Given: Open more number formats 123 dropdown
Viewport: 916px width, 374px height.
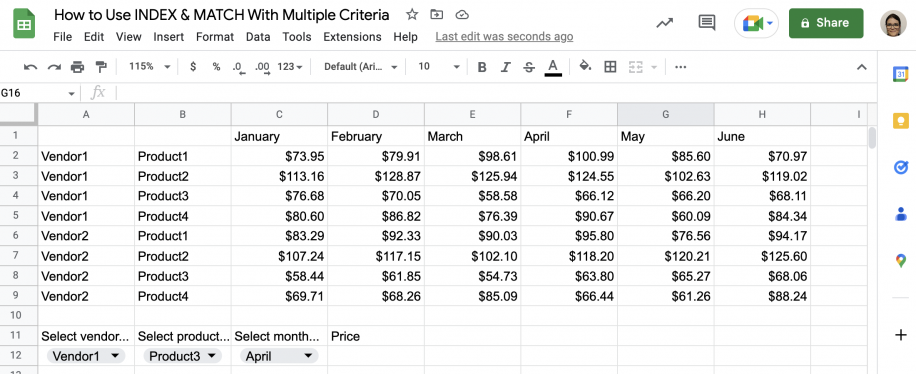Looking at the screenshot, I should (x=290, y=67).
